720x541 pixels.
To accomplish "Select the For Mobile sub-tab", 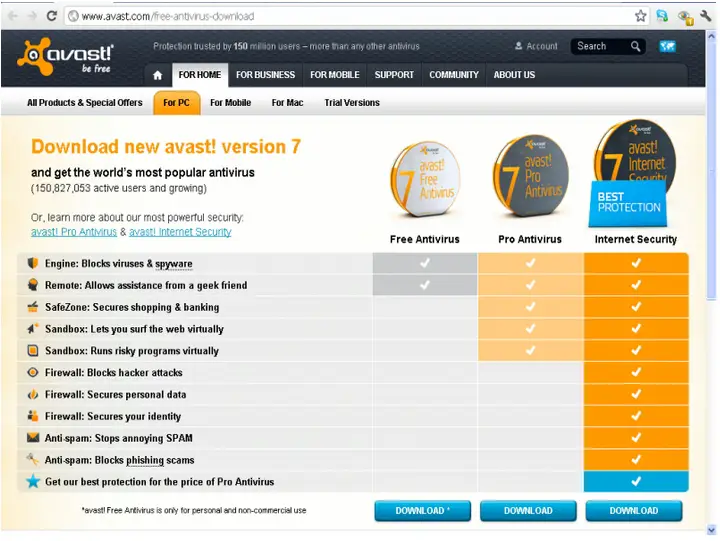I will (x=231, y=102).
